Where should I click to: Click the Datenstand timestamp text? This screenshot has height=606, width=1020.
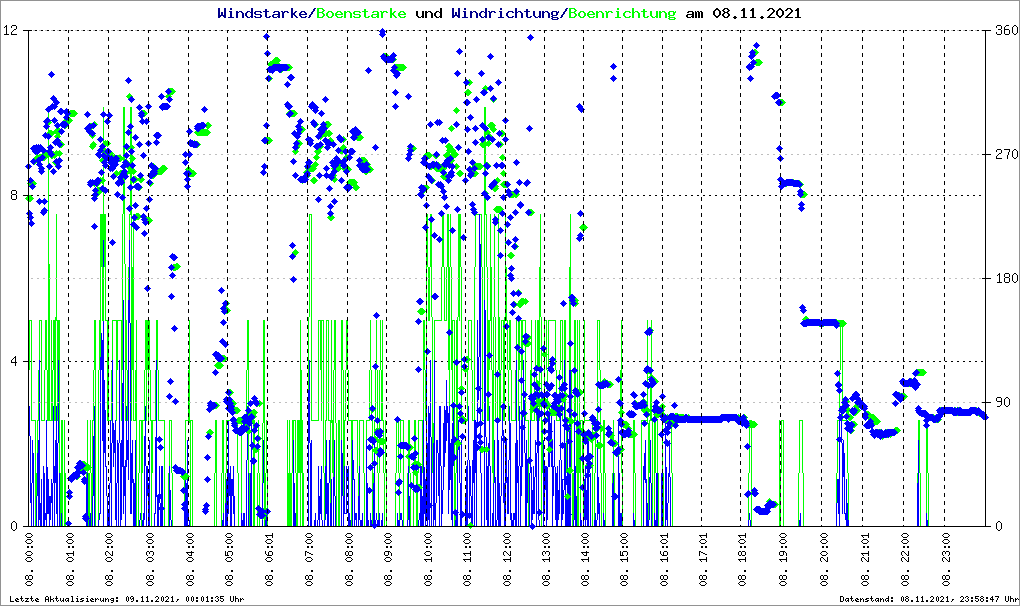927,599
